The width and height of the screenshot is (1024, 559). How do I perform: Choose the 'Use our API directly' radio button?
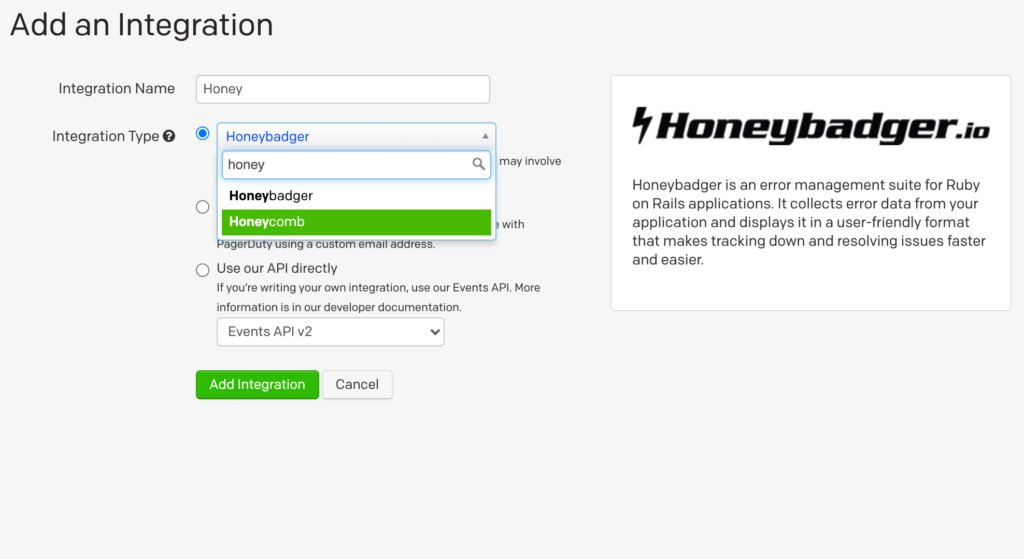coord(203,269)
